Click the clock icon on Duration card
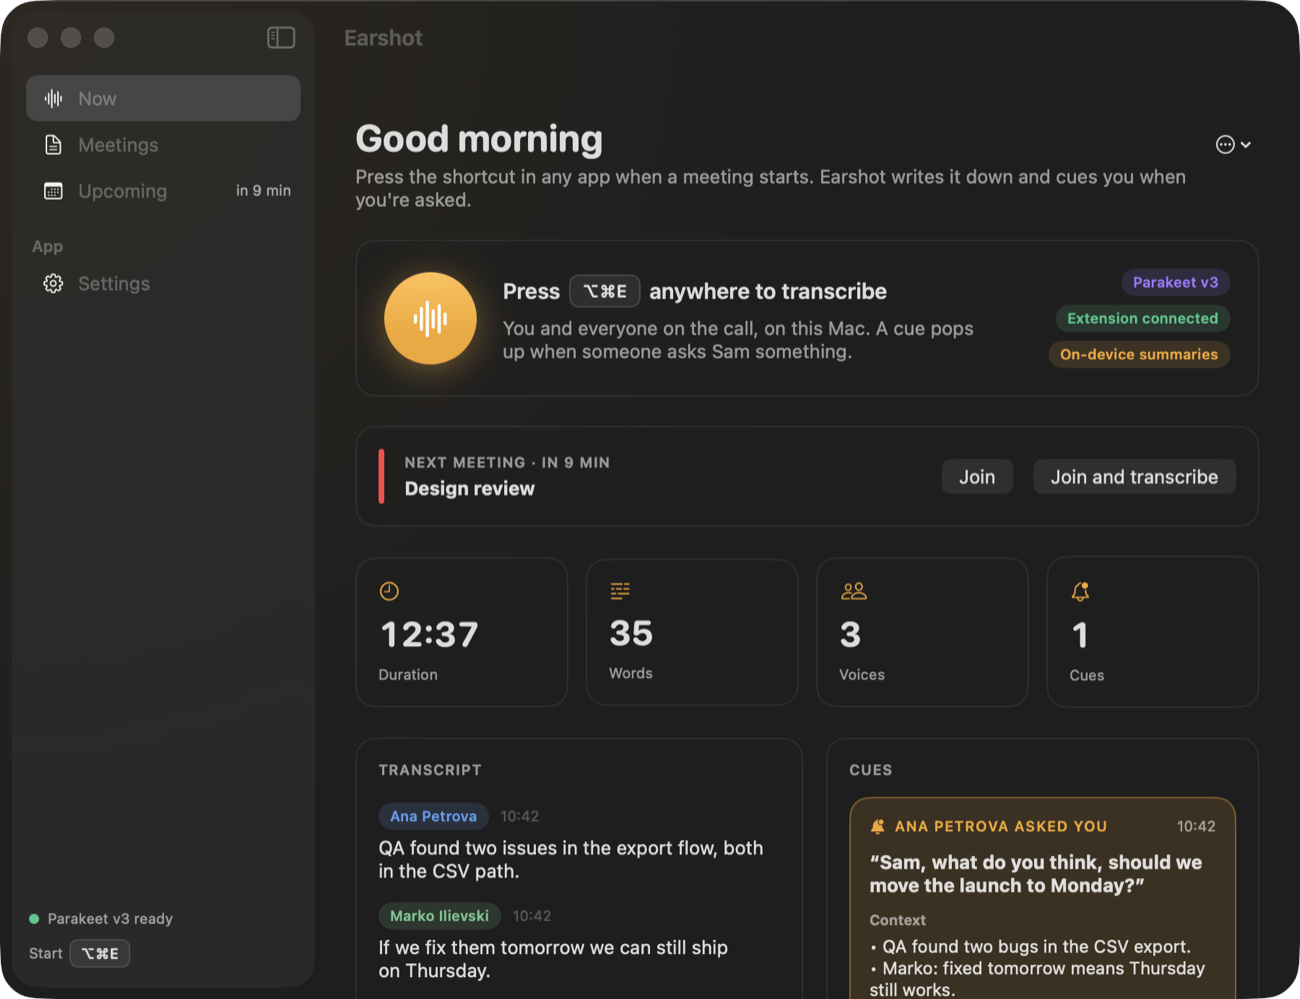 [389, 591]
